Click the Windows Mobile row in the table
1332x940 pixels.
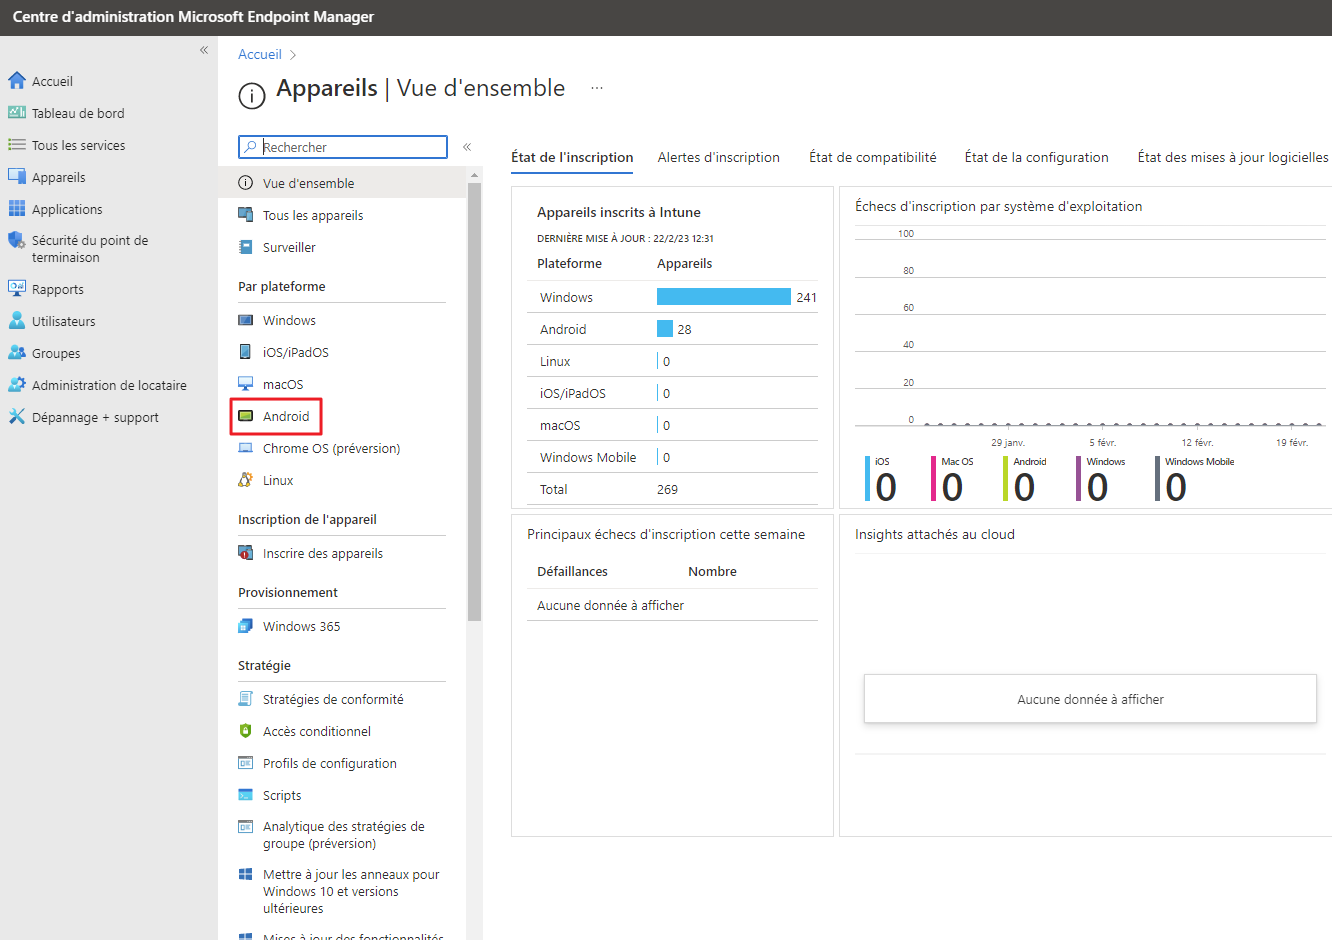[x=673, y=457]
